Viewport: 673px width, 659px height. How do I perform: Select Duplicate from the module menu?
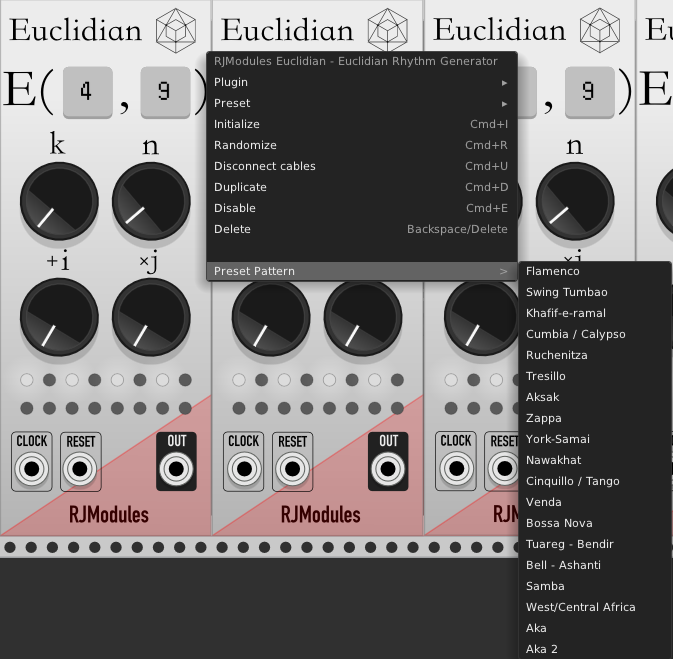click(x=361, y=187)
